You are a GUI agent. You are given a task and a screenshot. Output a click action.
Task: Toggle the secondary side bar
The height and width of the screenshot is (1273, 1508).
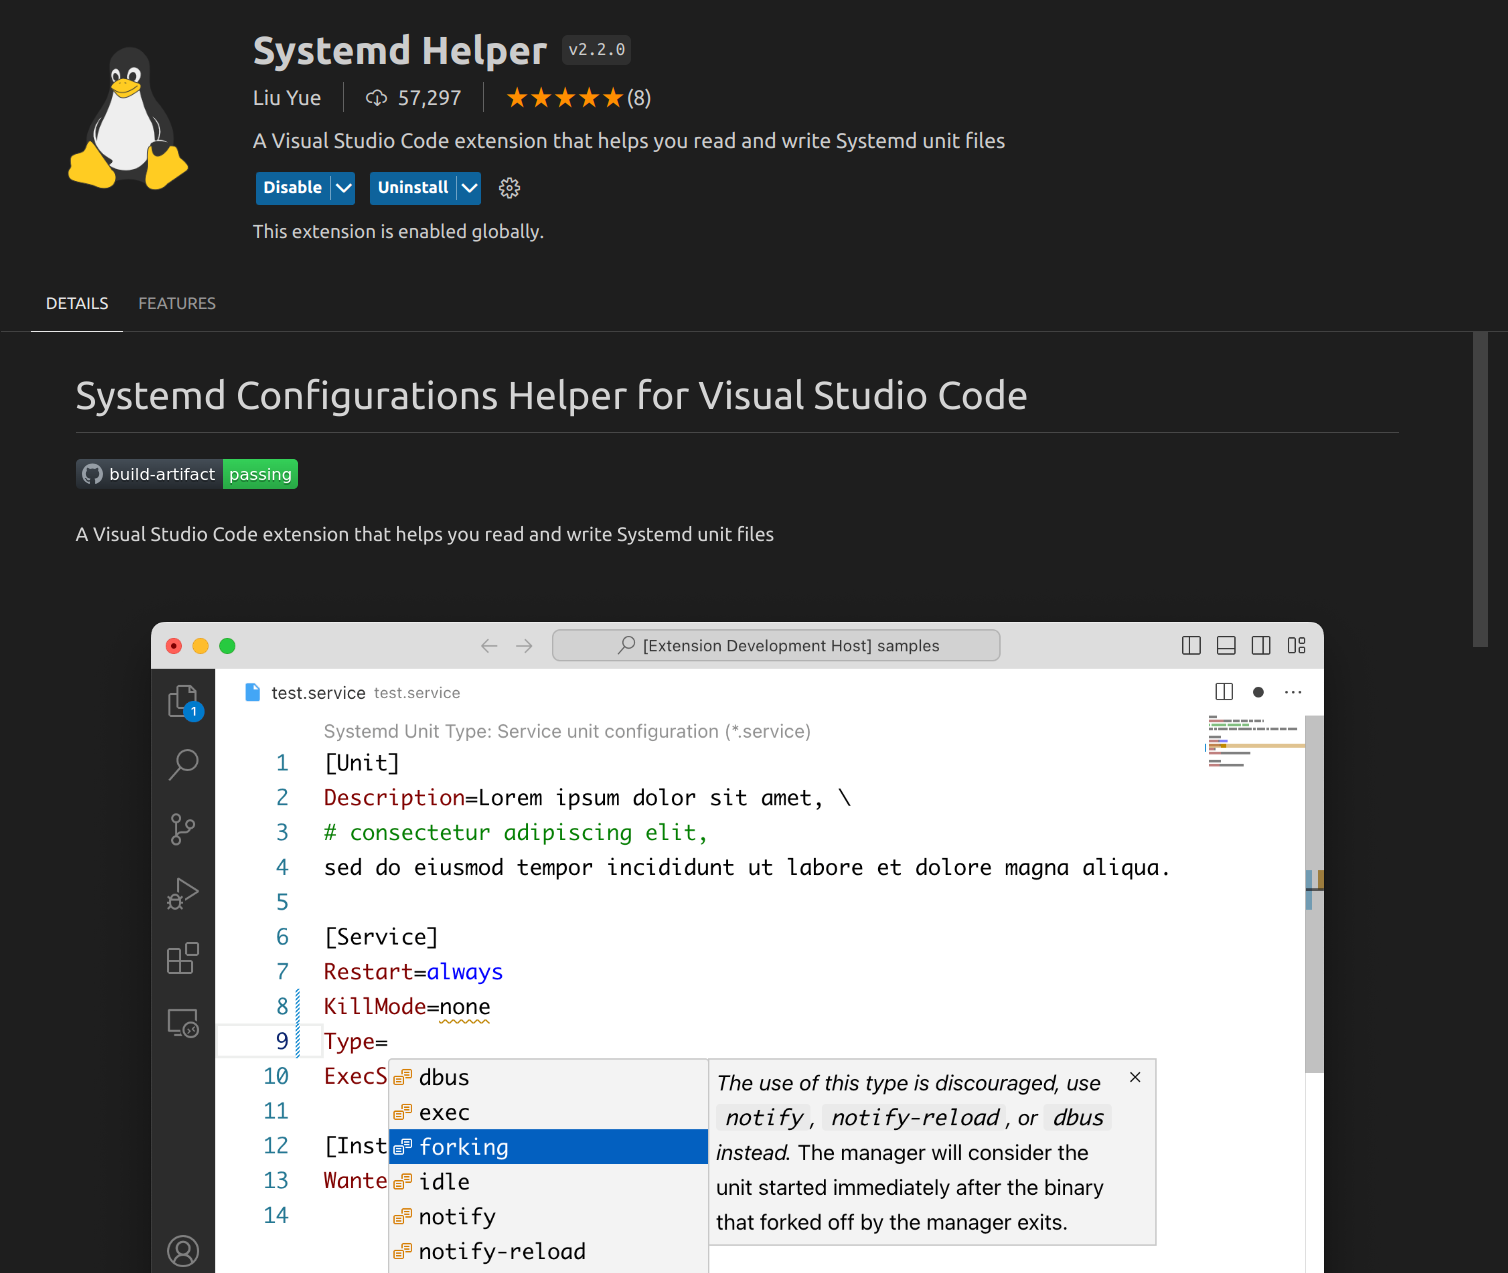coord(1261,645)
